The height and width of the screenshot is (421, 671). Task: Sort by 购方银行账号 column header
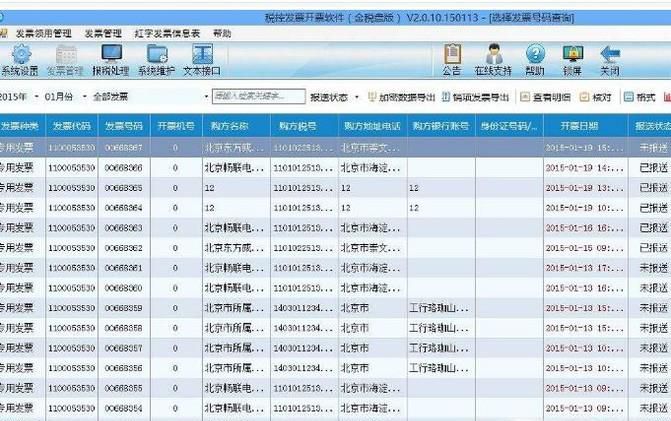[x=441, y=126]
